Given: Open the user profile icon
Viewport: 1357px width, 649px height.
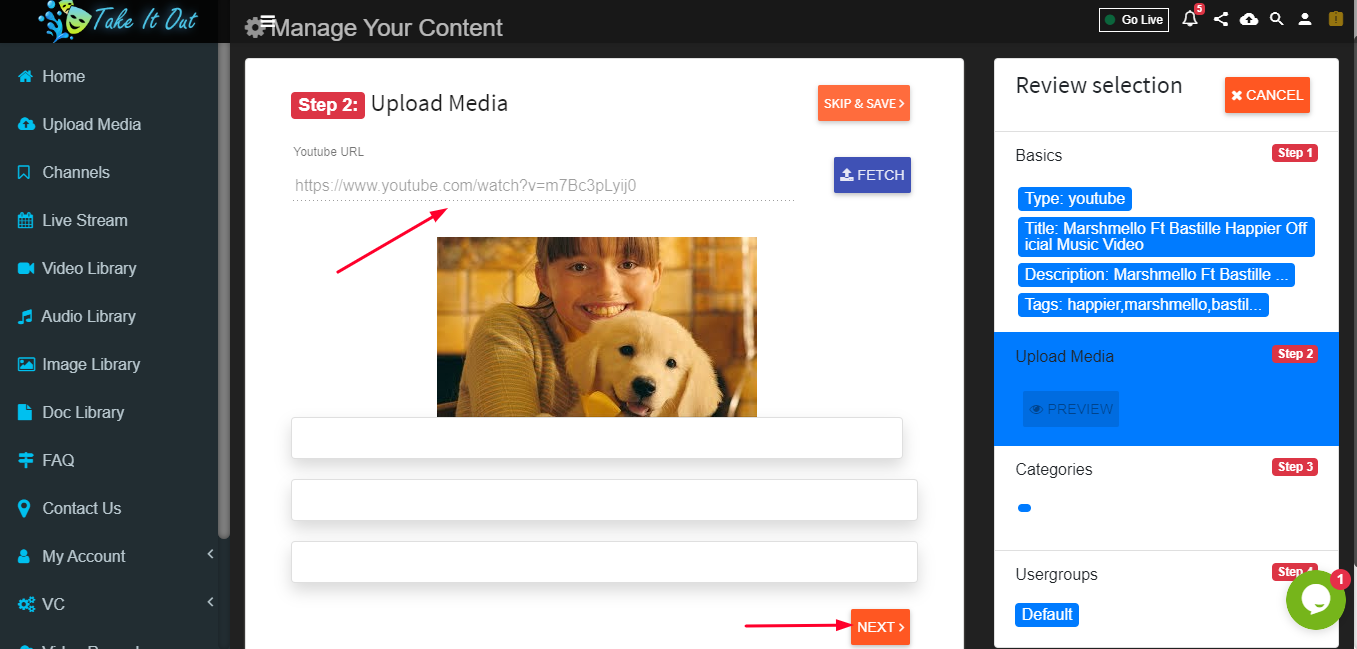Looking at the screenshot, I should click(1305, 19).
